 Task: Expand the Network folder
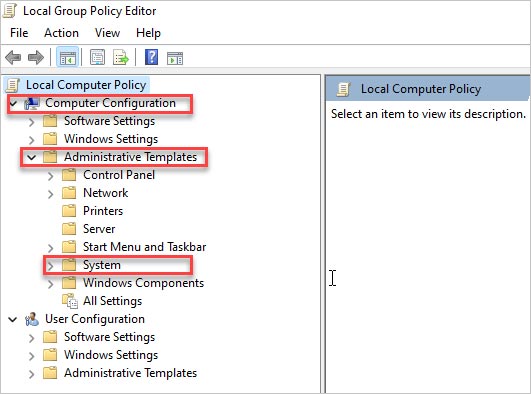tap(50, 194)
